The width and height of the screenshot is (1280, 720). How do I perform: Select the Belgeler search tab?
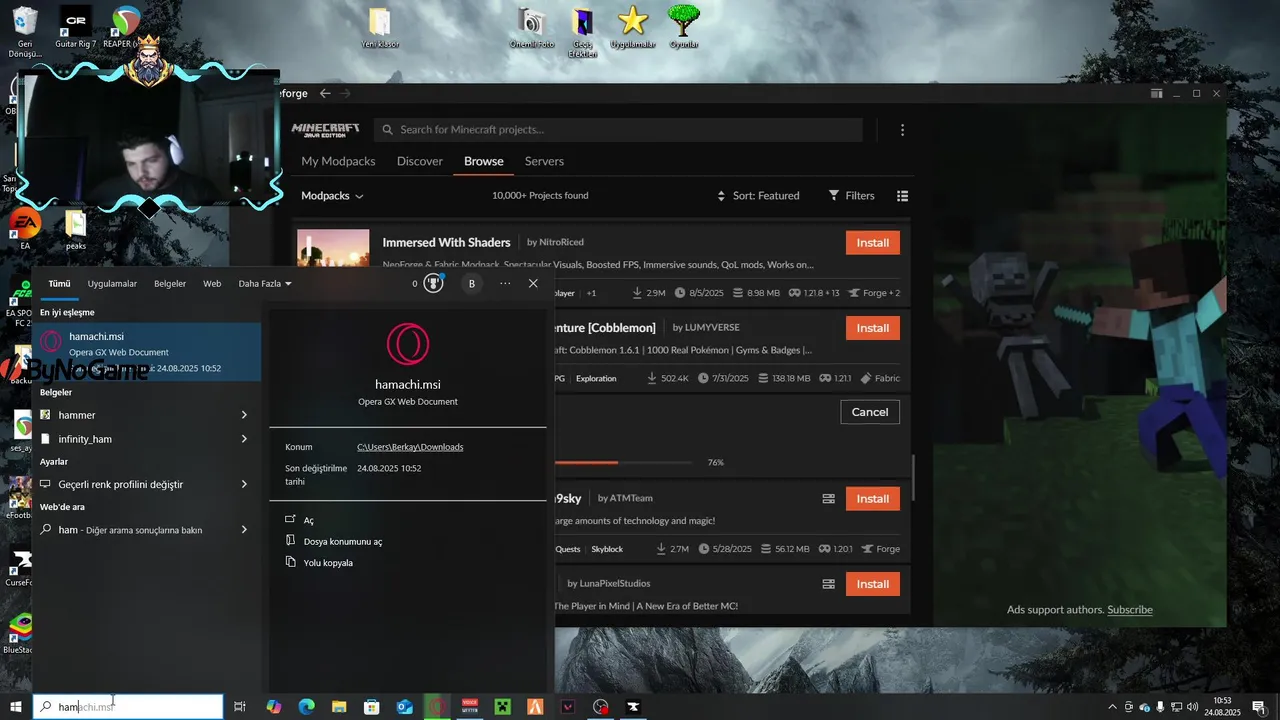pos(170,284)
